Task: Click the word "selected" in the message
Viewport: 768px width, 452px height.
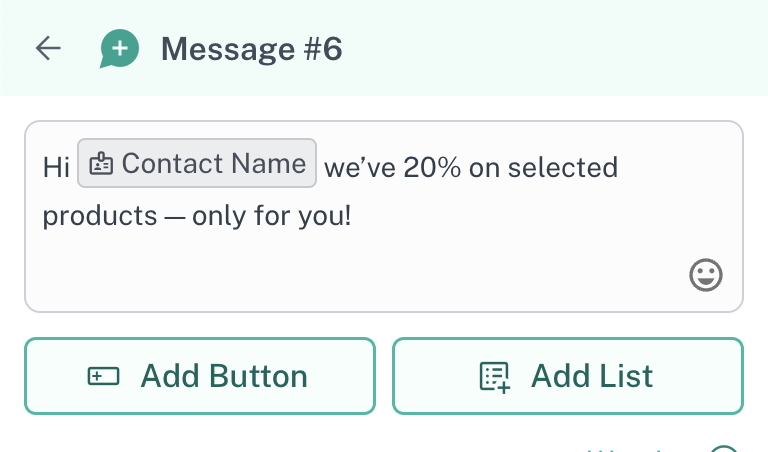Action: (562, 167)
